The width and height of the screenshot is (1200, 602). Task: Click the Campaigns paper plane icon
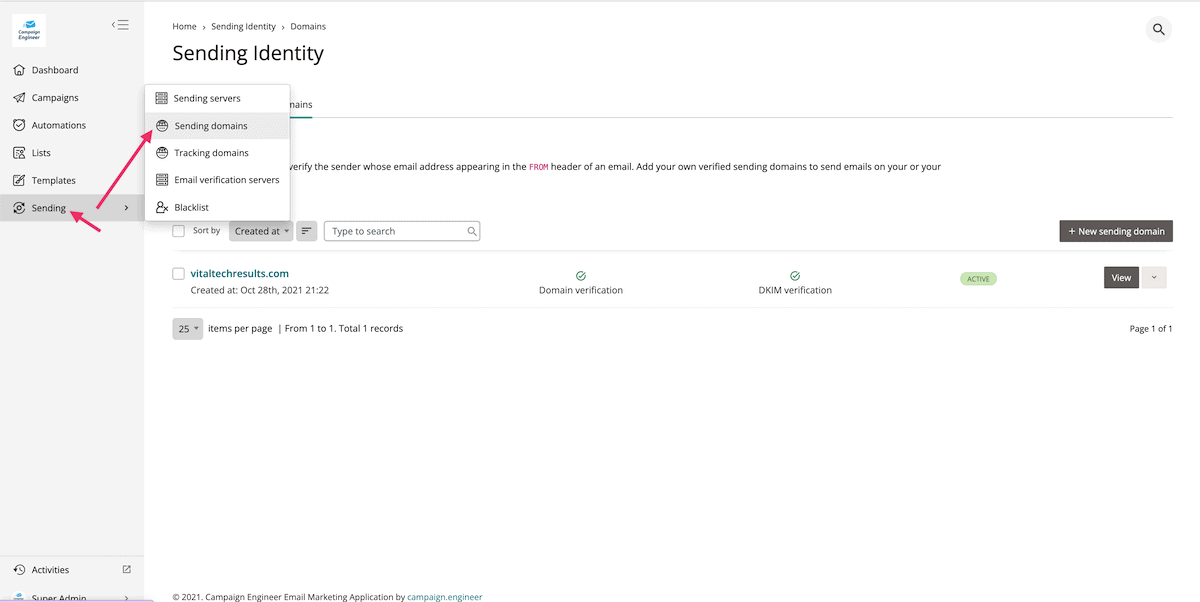click(x=19, y=98)
